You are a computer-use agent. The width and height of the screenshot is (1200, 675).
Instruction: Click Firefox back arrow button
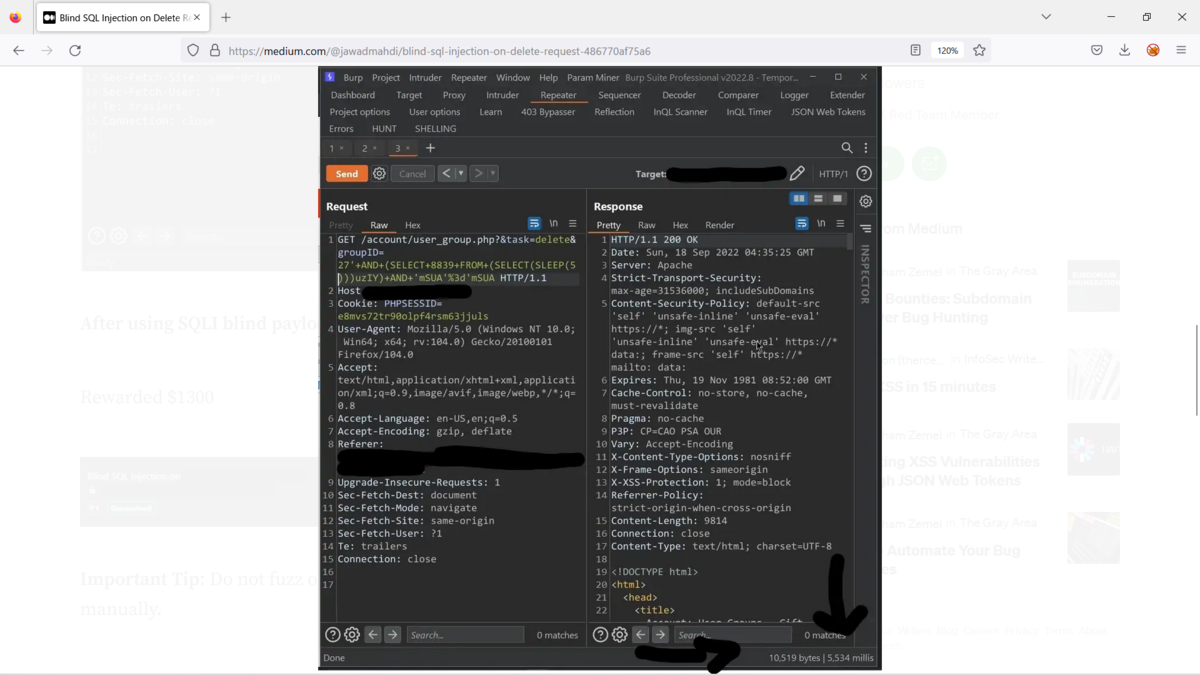tap(18, 50)
